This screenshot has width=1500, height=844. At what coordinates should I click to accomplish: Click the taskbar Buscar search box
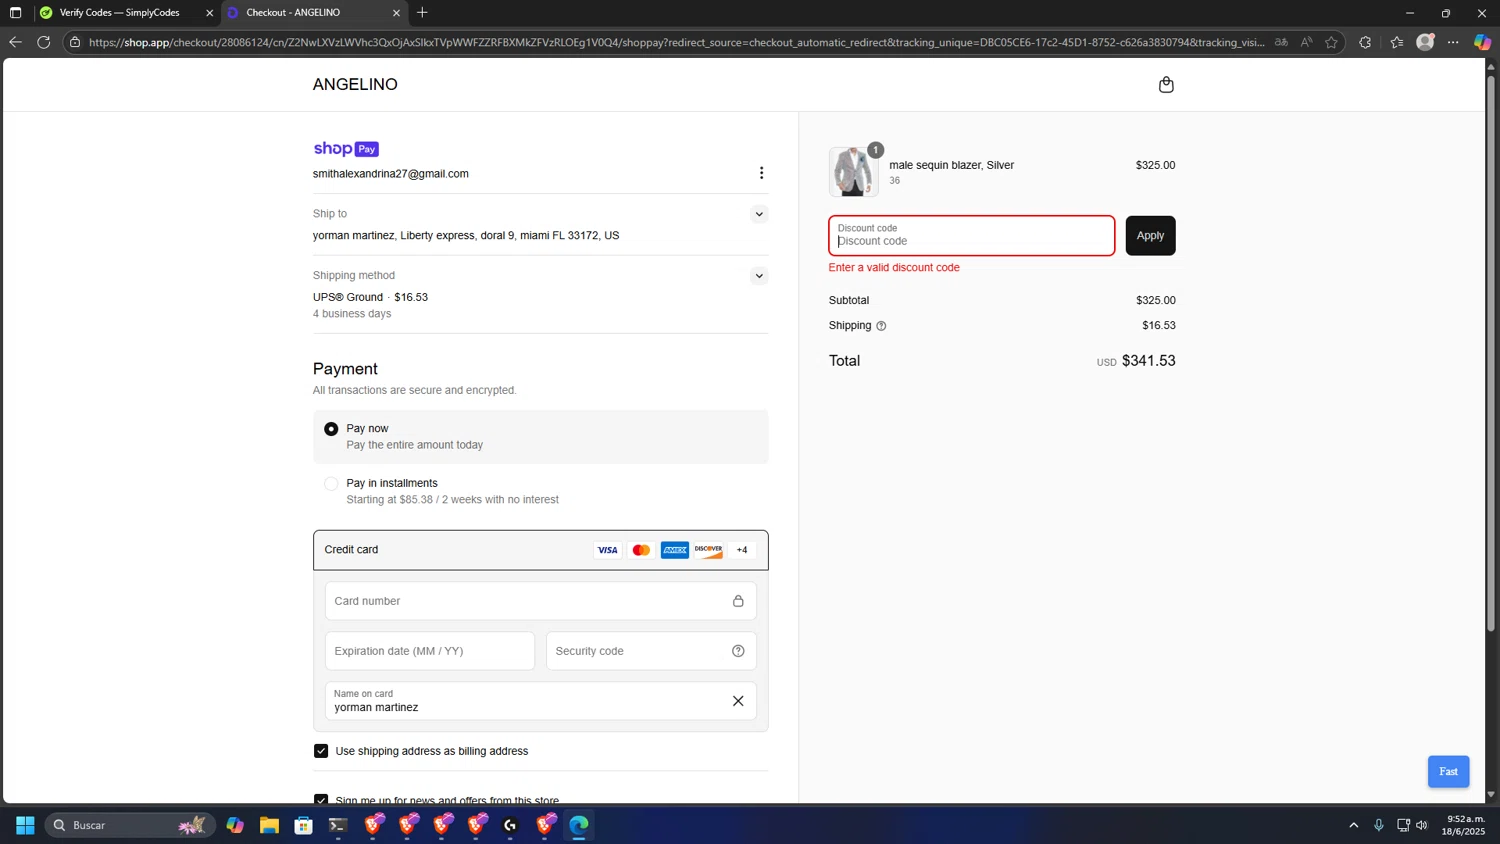[x=130, y=825]
